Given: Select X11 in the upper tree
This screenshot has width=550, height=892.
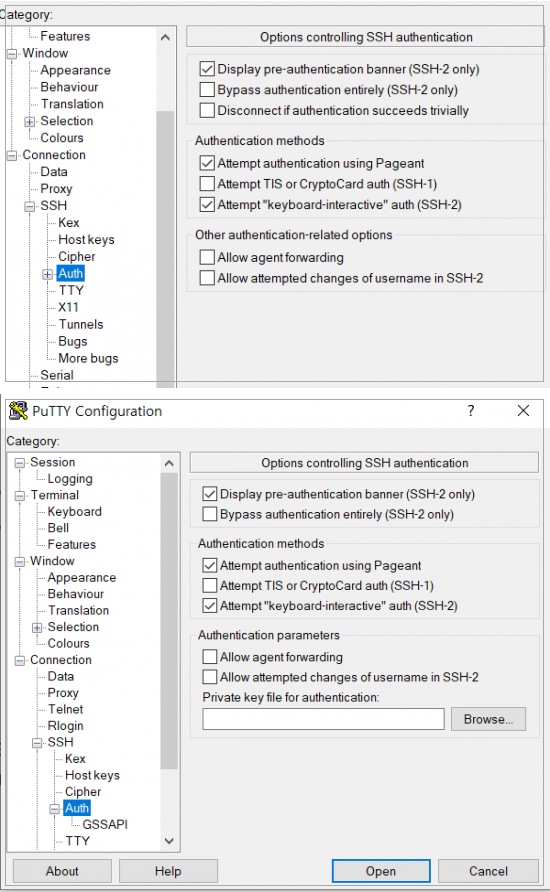Looking at the screenshot, I should (68, 307).
